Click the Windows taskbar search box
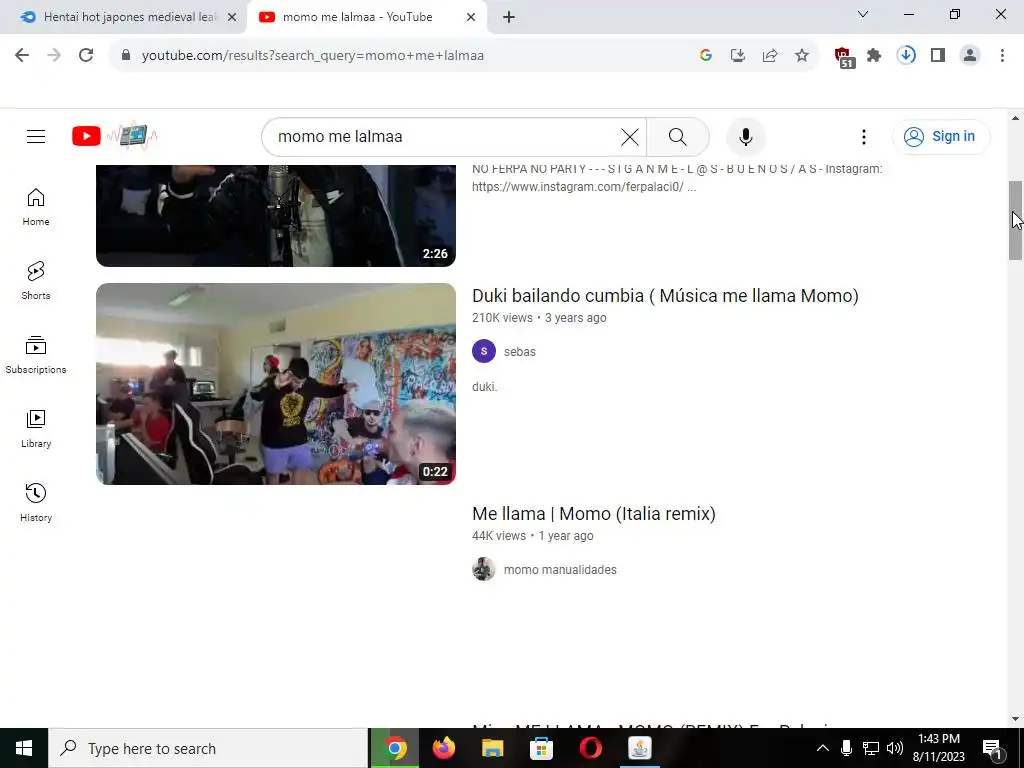Viewport: 1024px width, 768px height. (x=208, y=748)
